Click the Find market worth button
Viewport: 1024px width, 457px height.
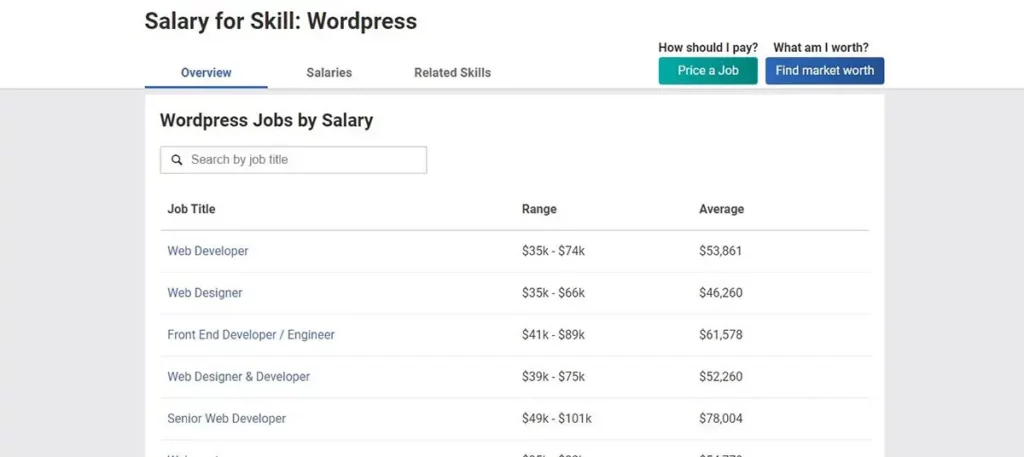[824, 71]
